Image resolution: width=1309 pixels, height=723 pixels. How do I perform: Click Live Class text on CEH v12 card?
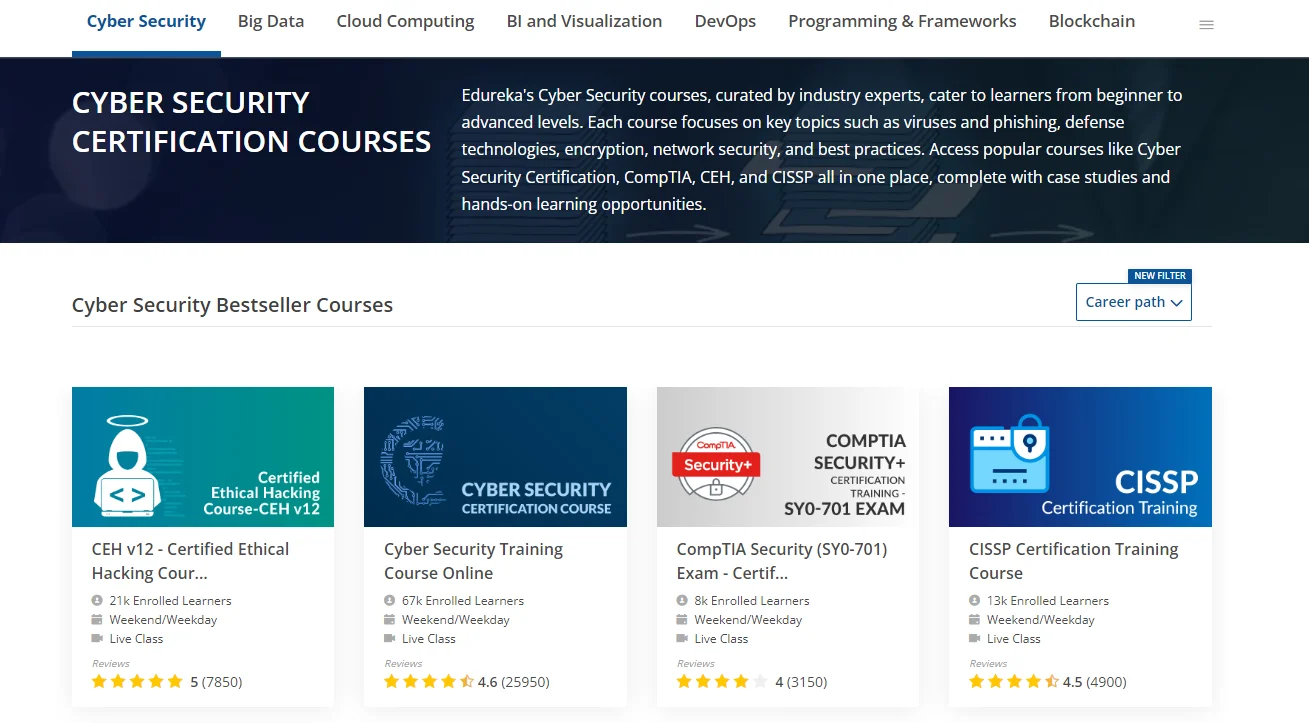tap(136, 639)
